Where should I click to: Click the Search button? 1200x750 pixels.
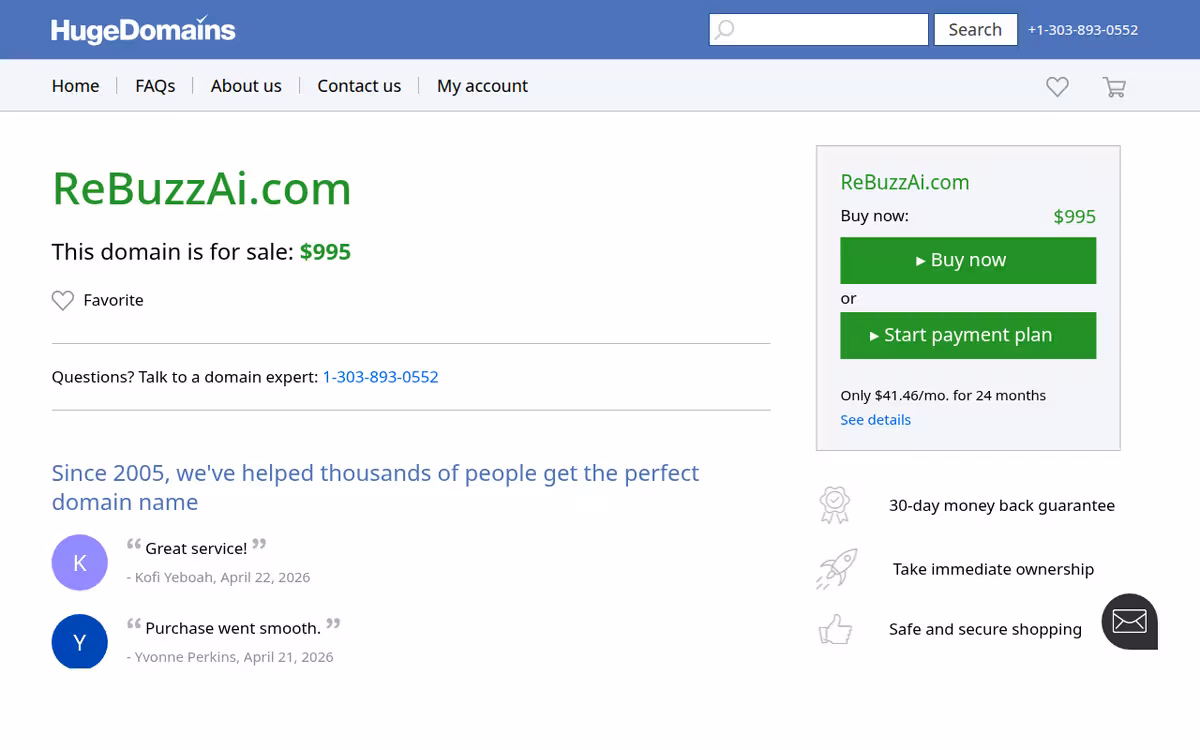coord(975,29)
